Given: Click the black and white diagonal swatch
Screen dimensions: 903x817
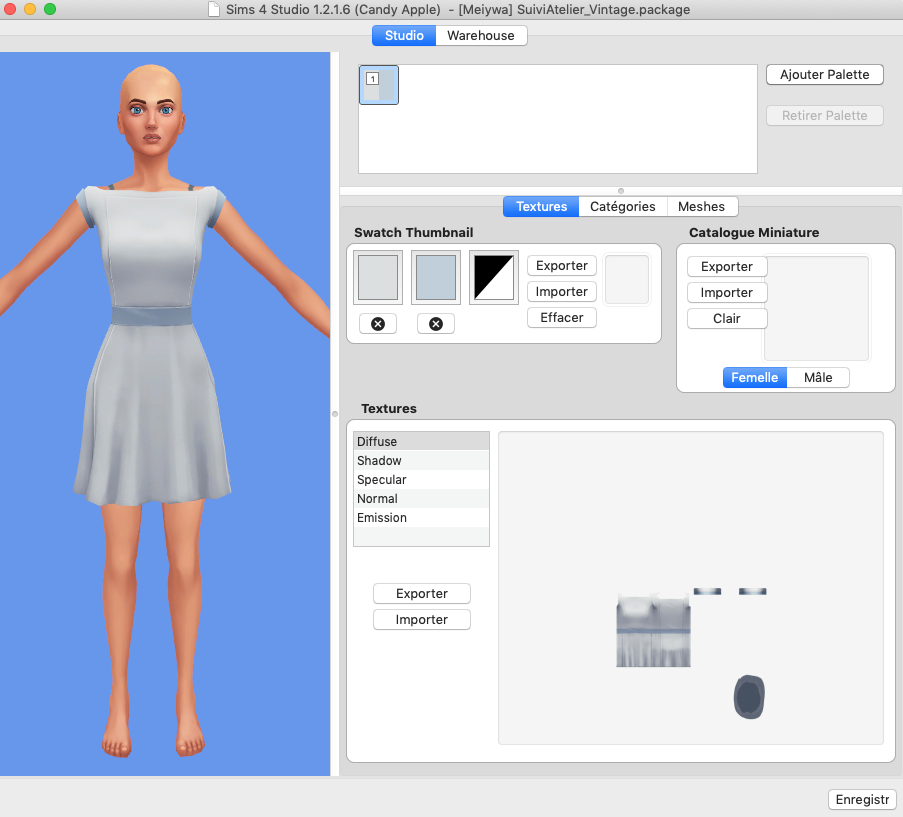Looking at the screenshot, I should [x=494, y=277].
